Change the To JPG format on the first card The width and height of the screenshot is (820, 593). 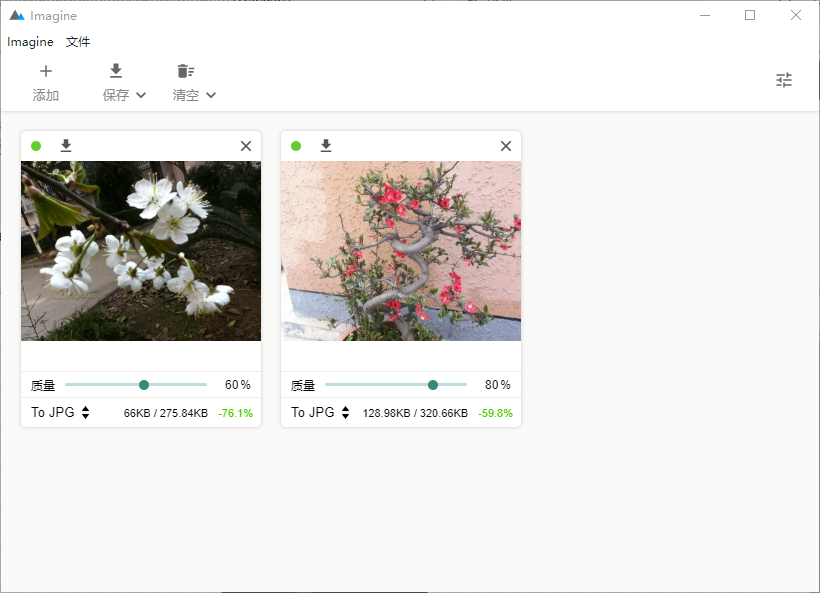click(60, 412)
